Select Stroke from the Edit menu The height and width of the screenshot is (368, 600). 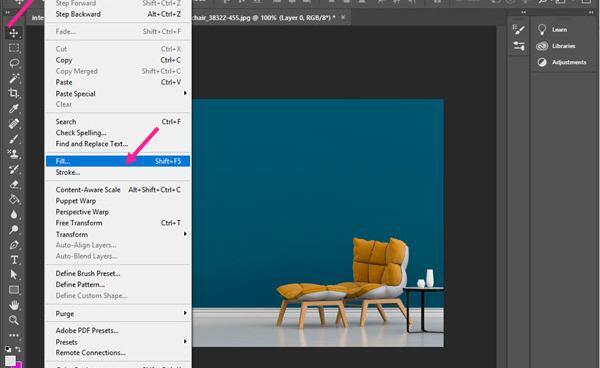point(118,172)
